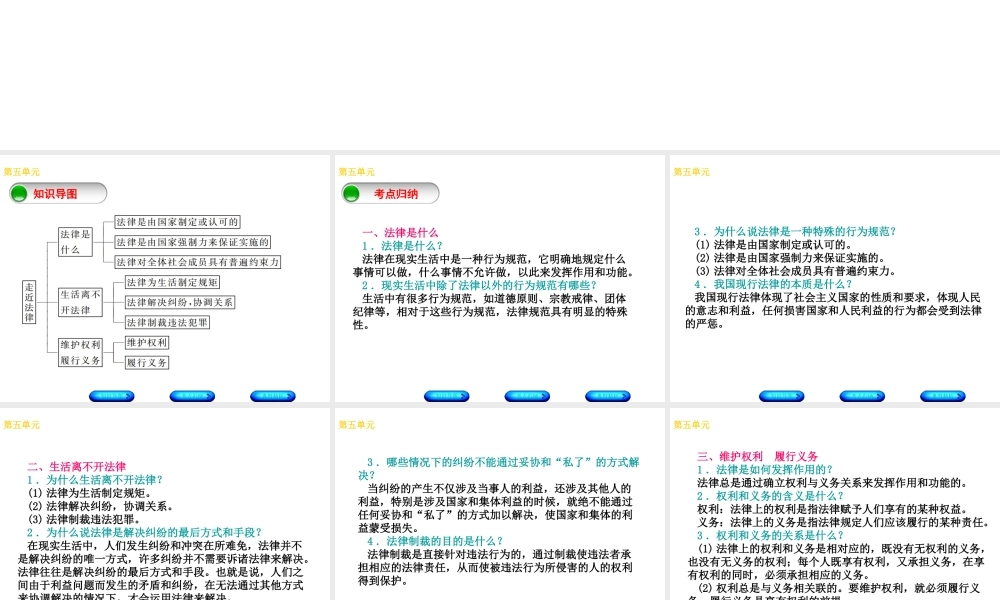
Task: Click box 法律为生活制定规矩
Action: [x=172, y=282]
